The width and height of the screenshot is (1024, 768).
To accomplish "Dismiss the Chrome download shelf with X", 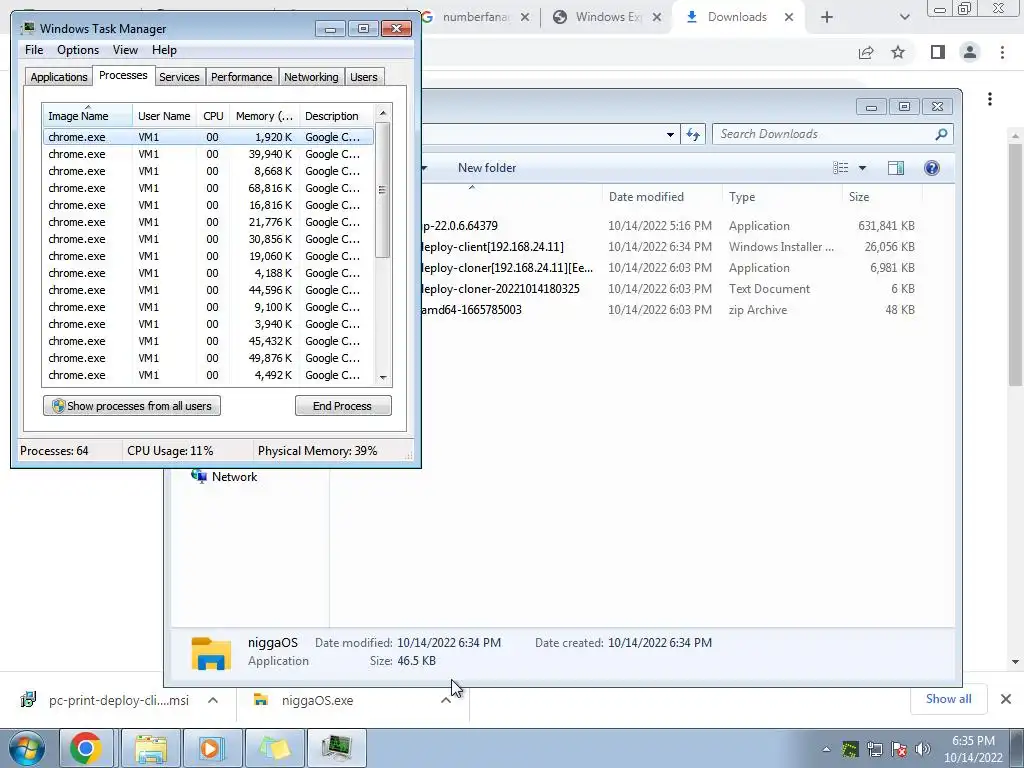I will (x=1006, y=699).
